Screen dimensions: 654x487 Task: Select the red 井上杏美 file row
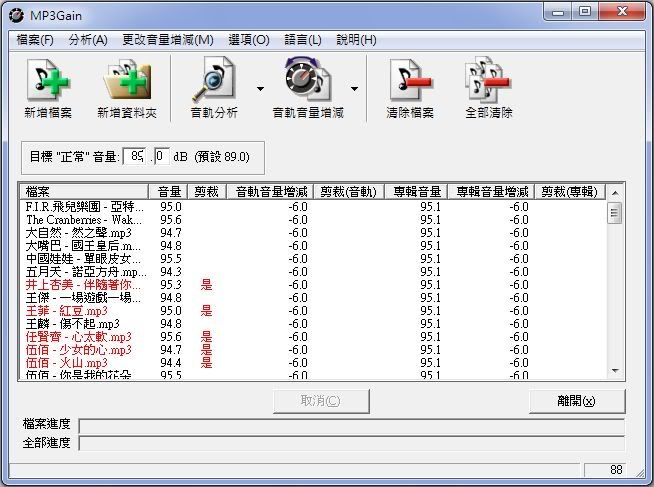(x=313, y=285)
